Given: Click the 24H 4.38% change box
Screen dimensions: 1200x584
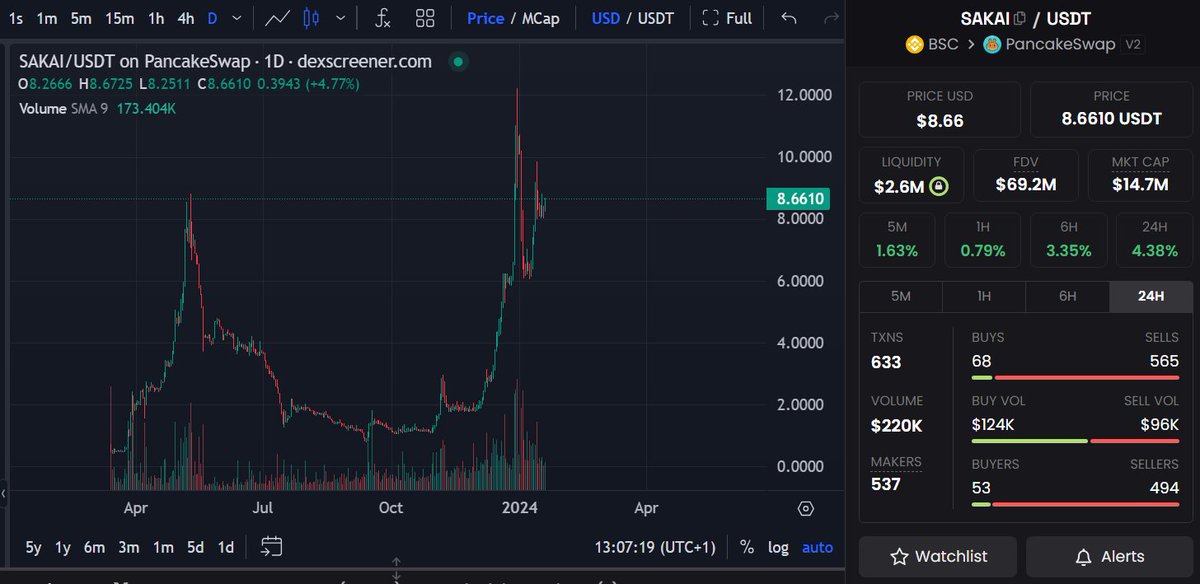Looking at the screenshot, I should pyautogui.click(x=1154, y=240).
